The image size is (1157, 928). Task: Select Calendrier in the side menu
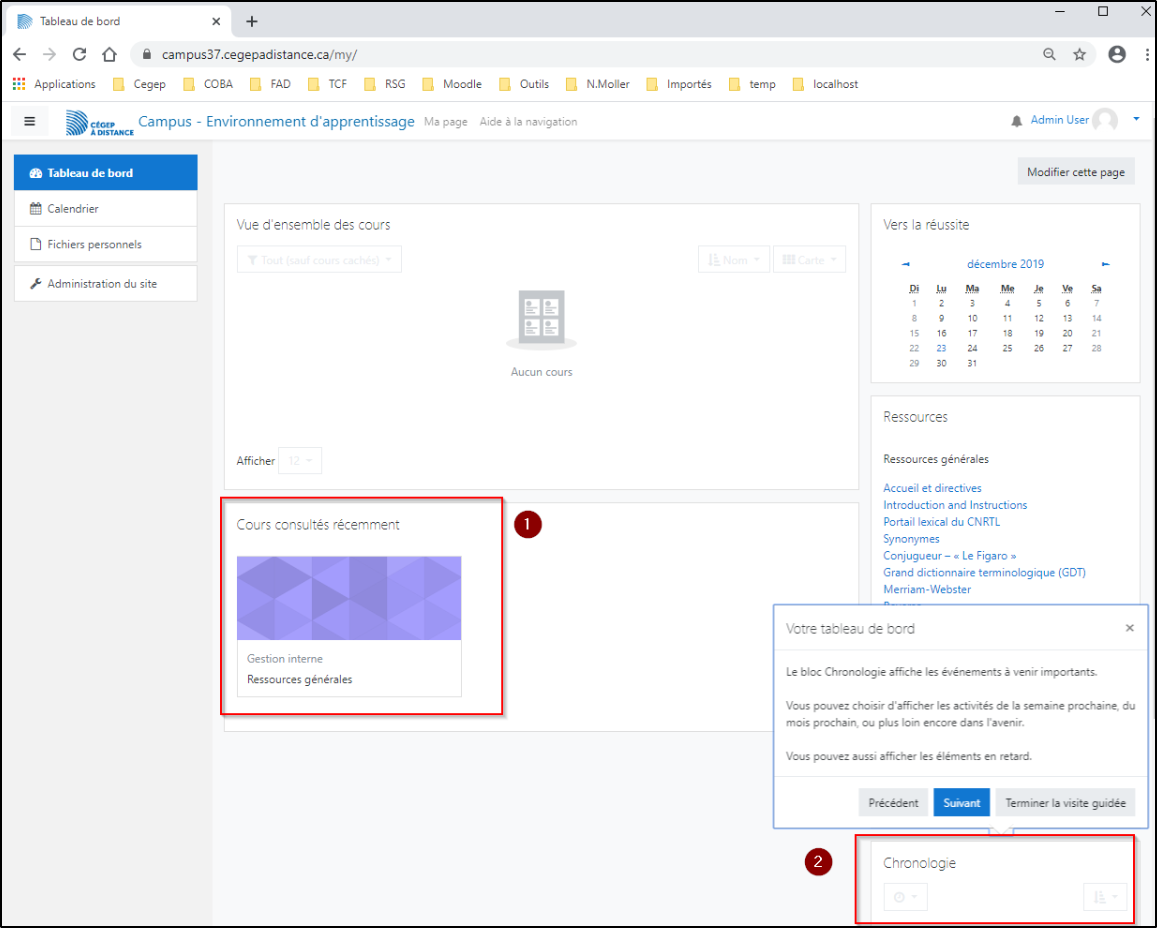coord(73,209)
